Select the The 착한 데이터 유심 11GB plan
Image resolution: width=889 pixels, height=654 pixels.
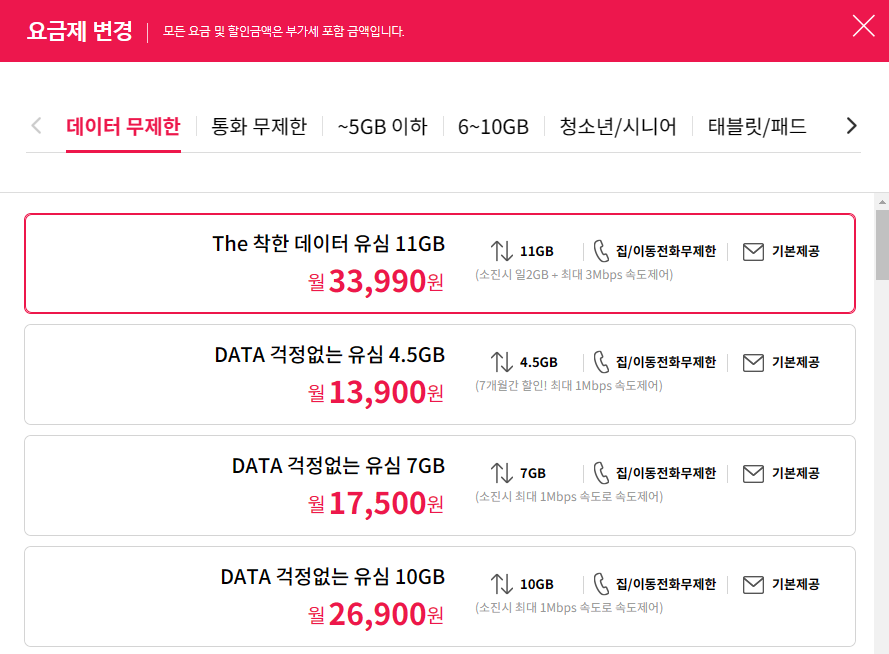pyautogui.click(x=440, y=263)
